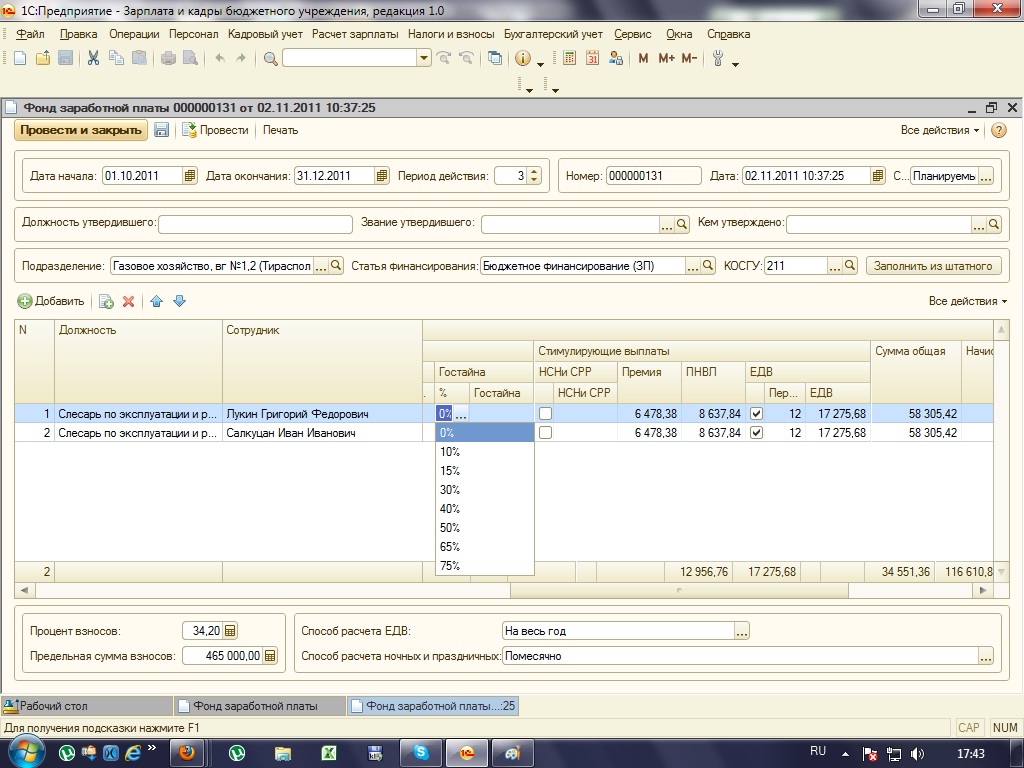The image size is (1024, 768).
Task: Select 30% from the dropdown list
Action: (x=450, y=490)
